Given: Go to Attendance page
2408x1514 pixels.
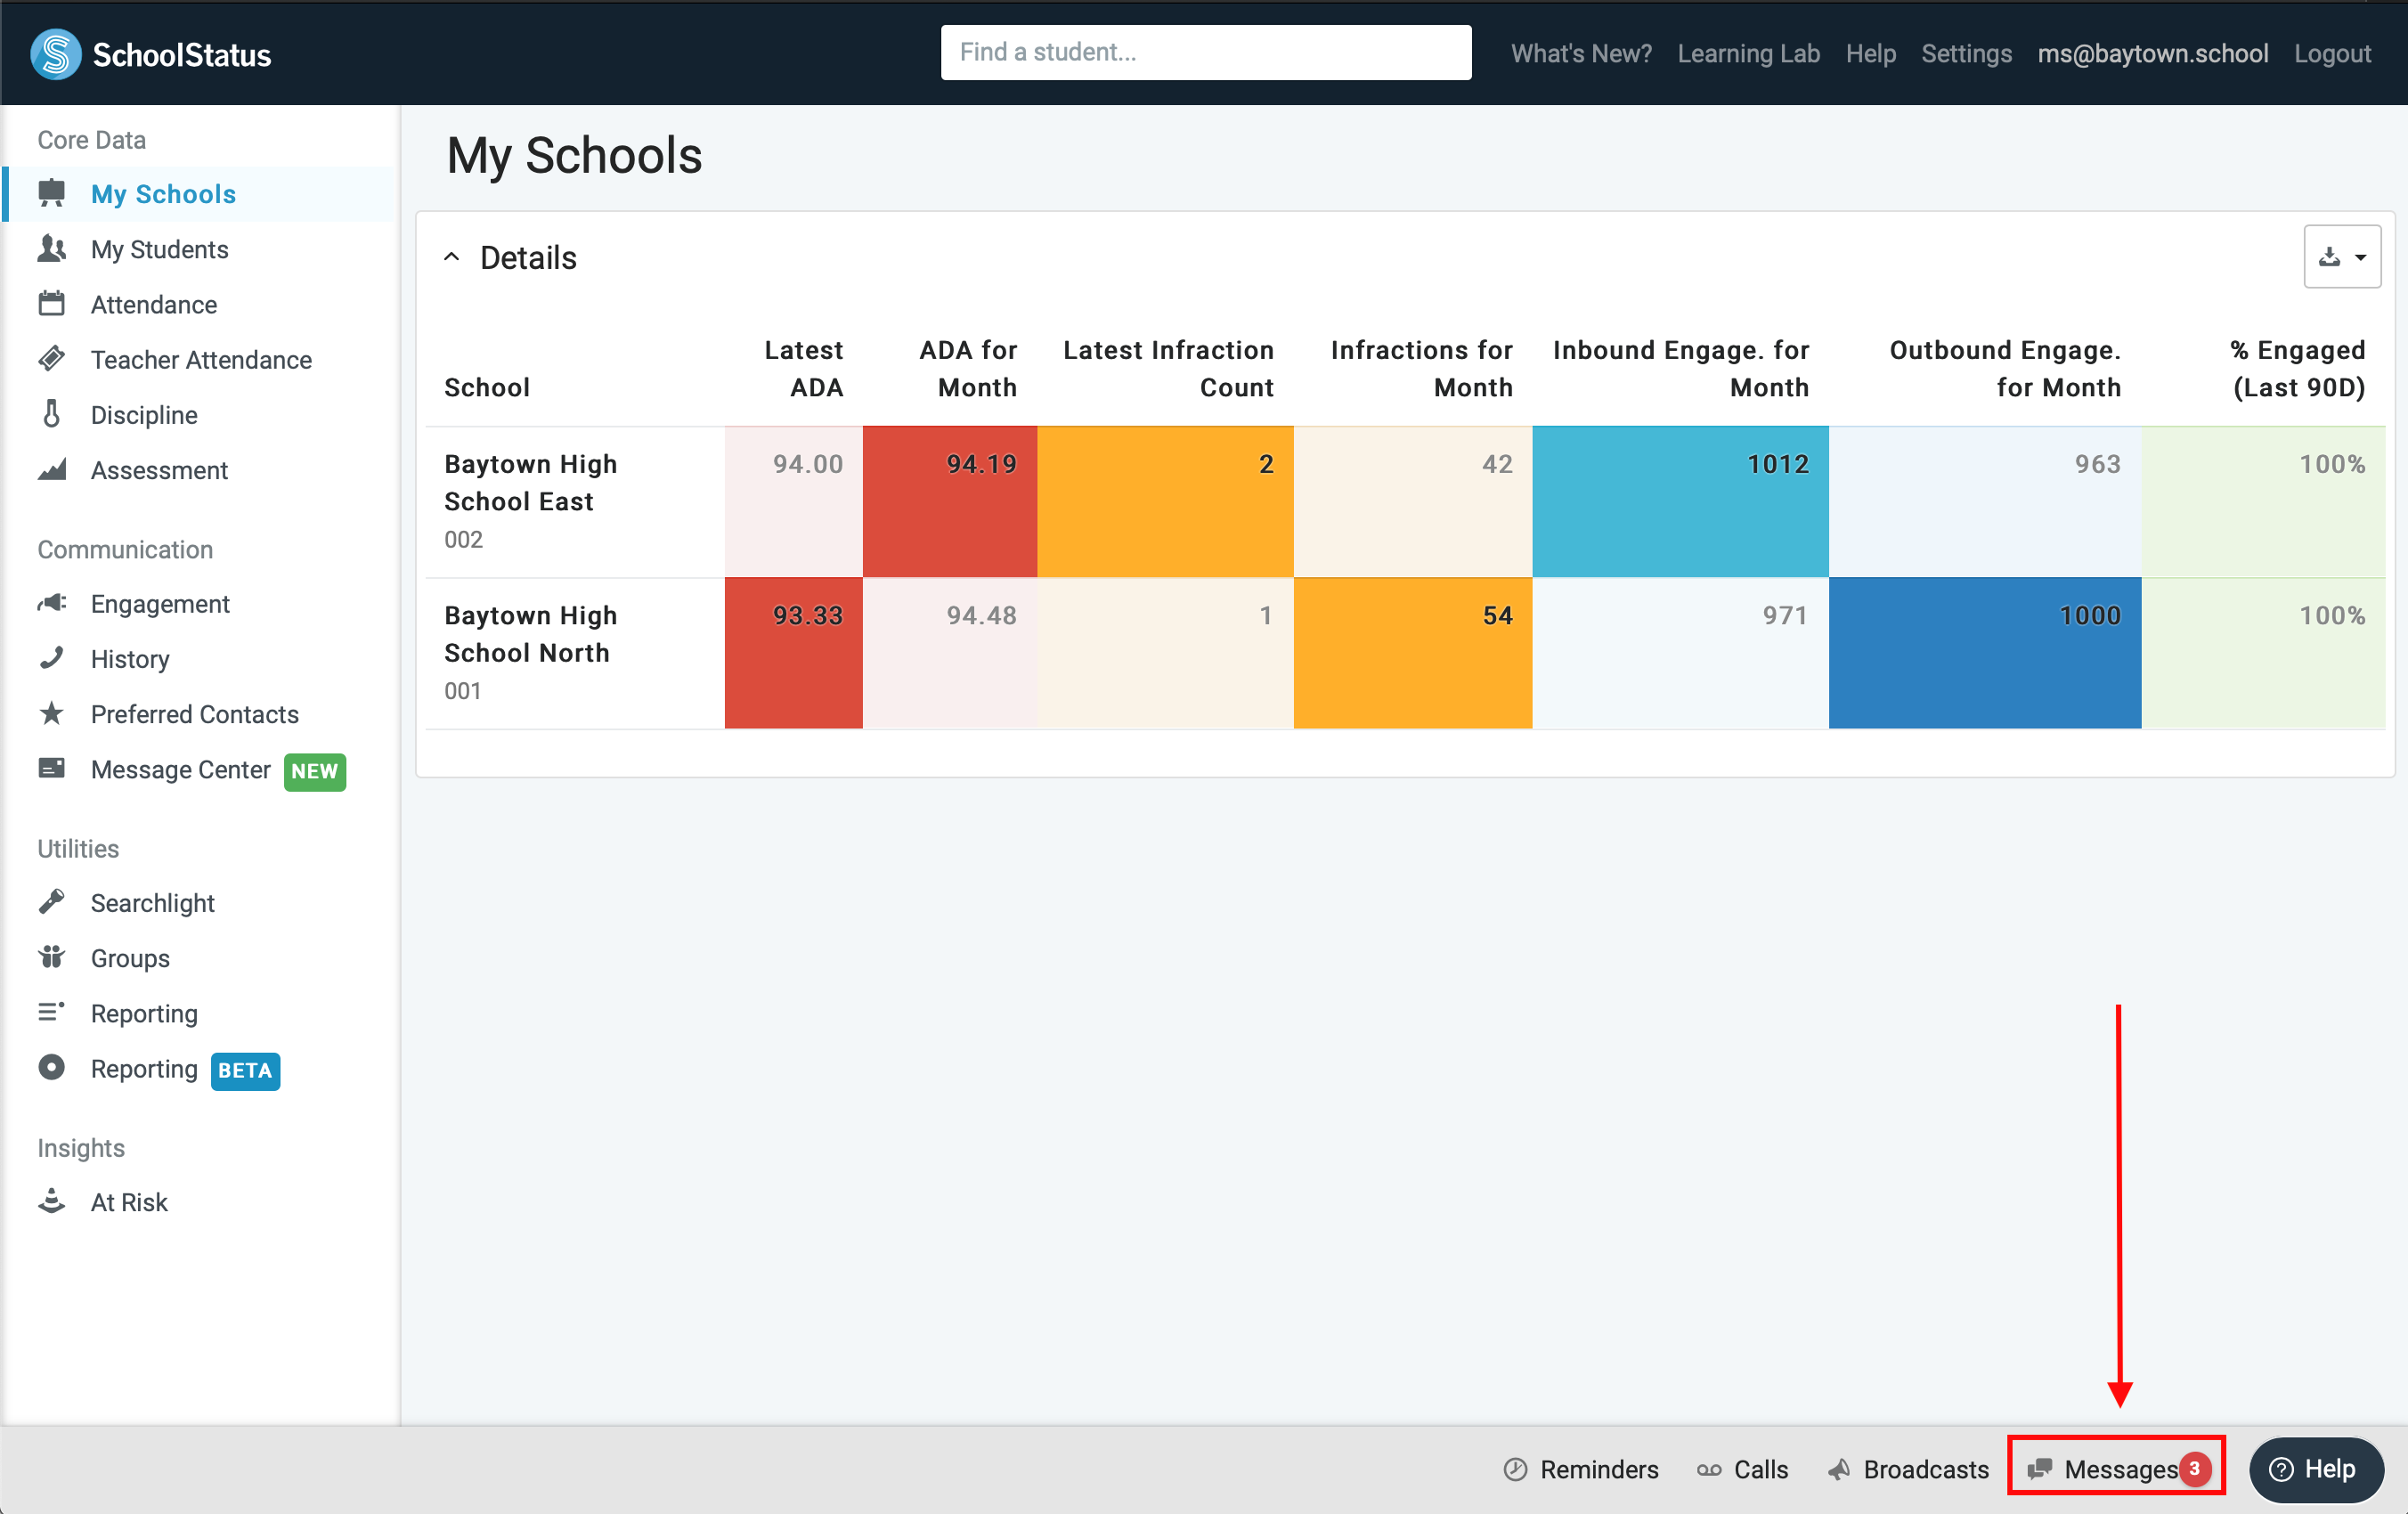Looking at the screenshot, I should pyautogui.click(x=154, y=304).
